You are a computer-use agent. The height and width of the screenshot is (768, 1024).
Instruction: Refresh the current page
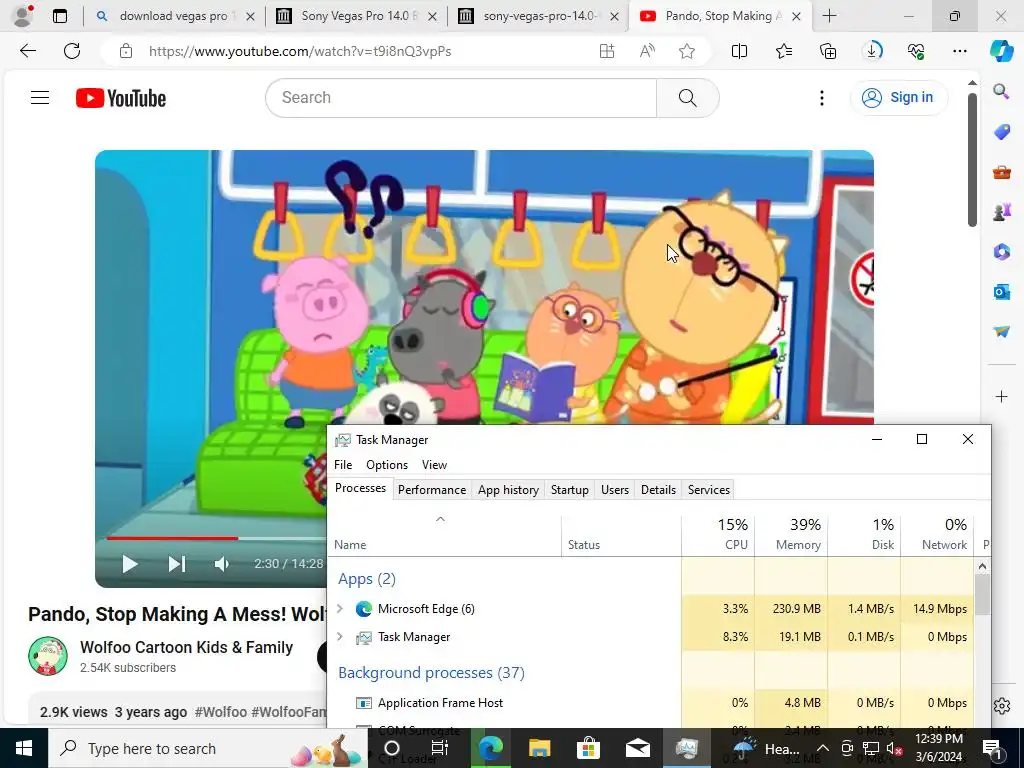[72, 51]
